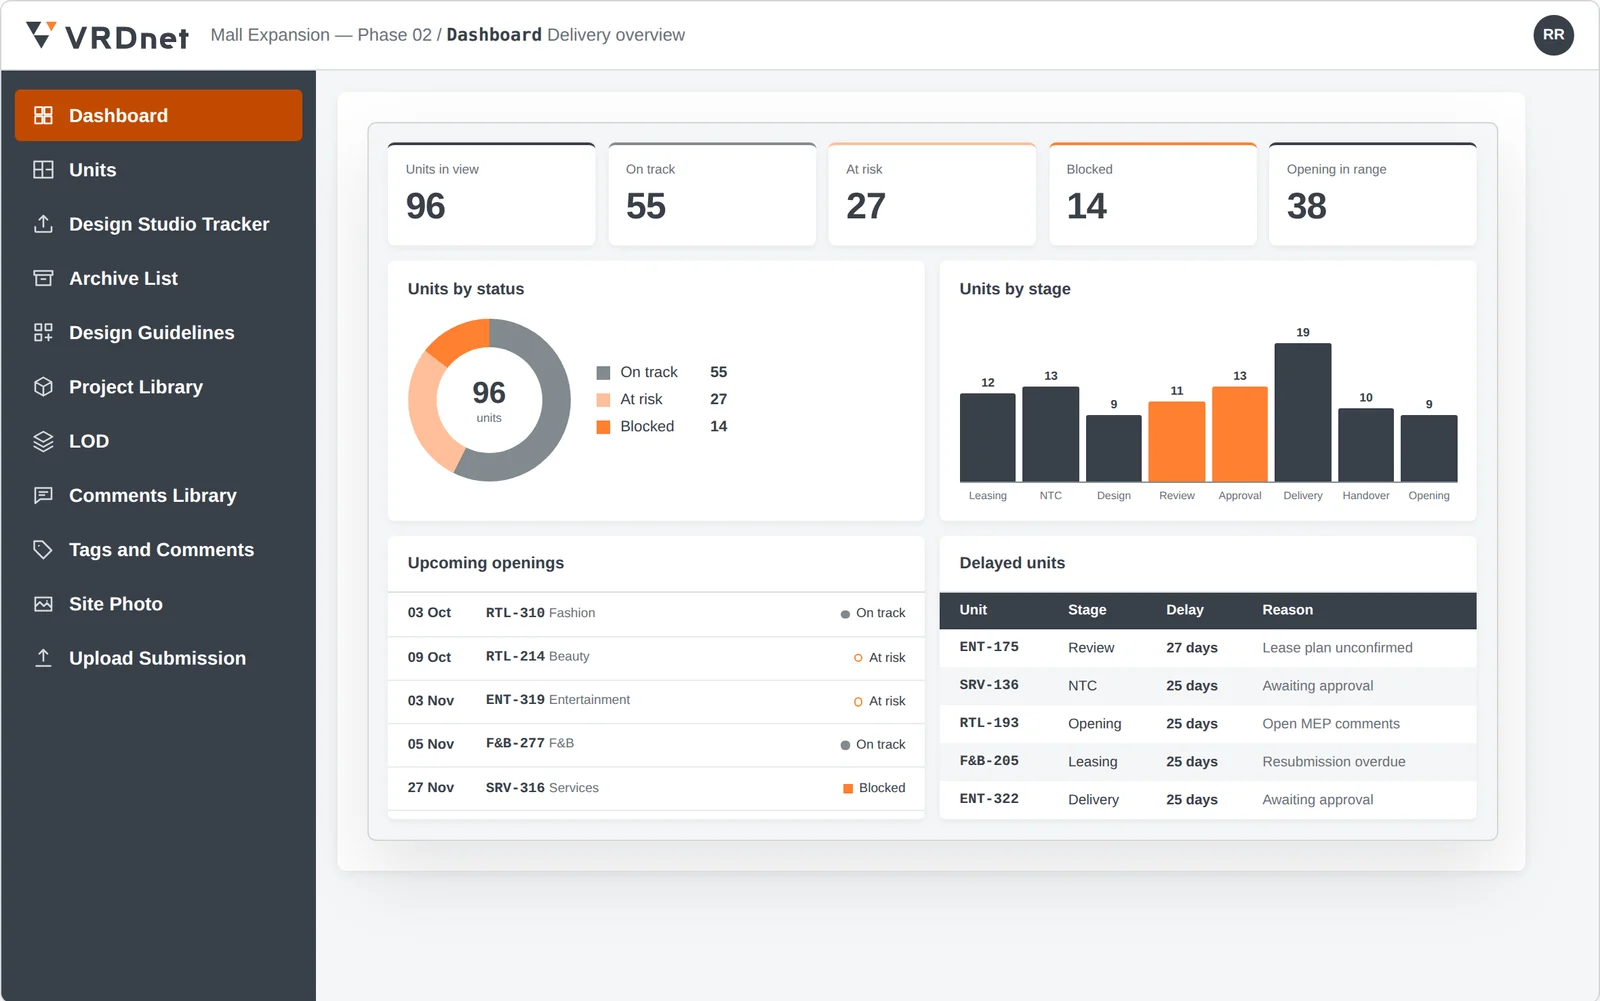This screenshot has width=1600, height=1001.
Task: Click the Leasing bar showing 12
Action: 988,438
